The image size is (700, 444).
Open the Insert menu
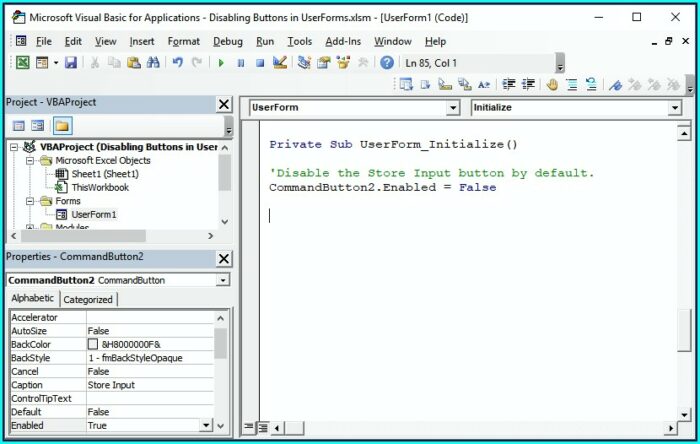[142, 41]
